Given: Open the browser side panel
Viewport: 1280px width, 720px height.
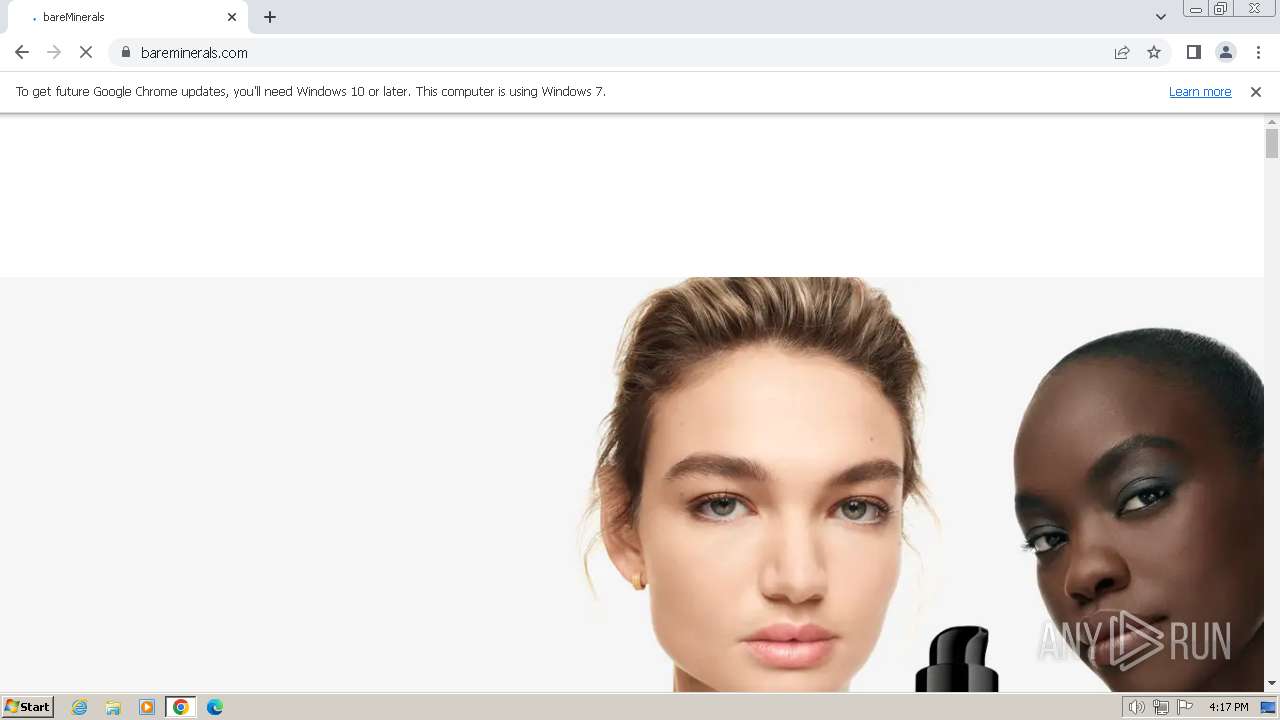Looking at the screenshot, I should 1193,53.
